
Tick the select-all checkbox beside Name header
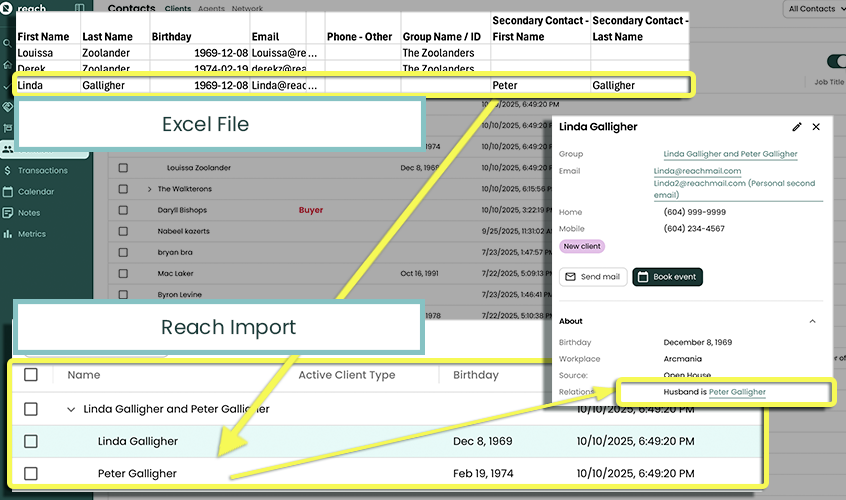(31, 375)
